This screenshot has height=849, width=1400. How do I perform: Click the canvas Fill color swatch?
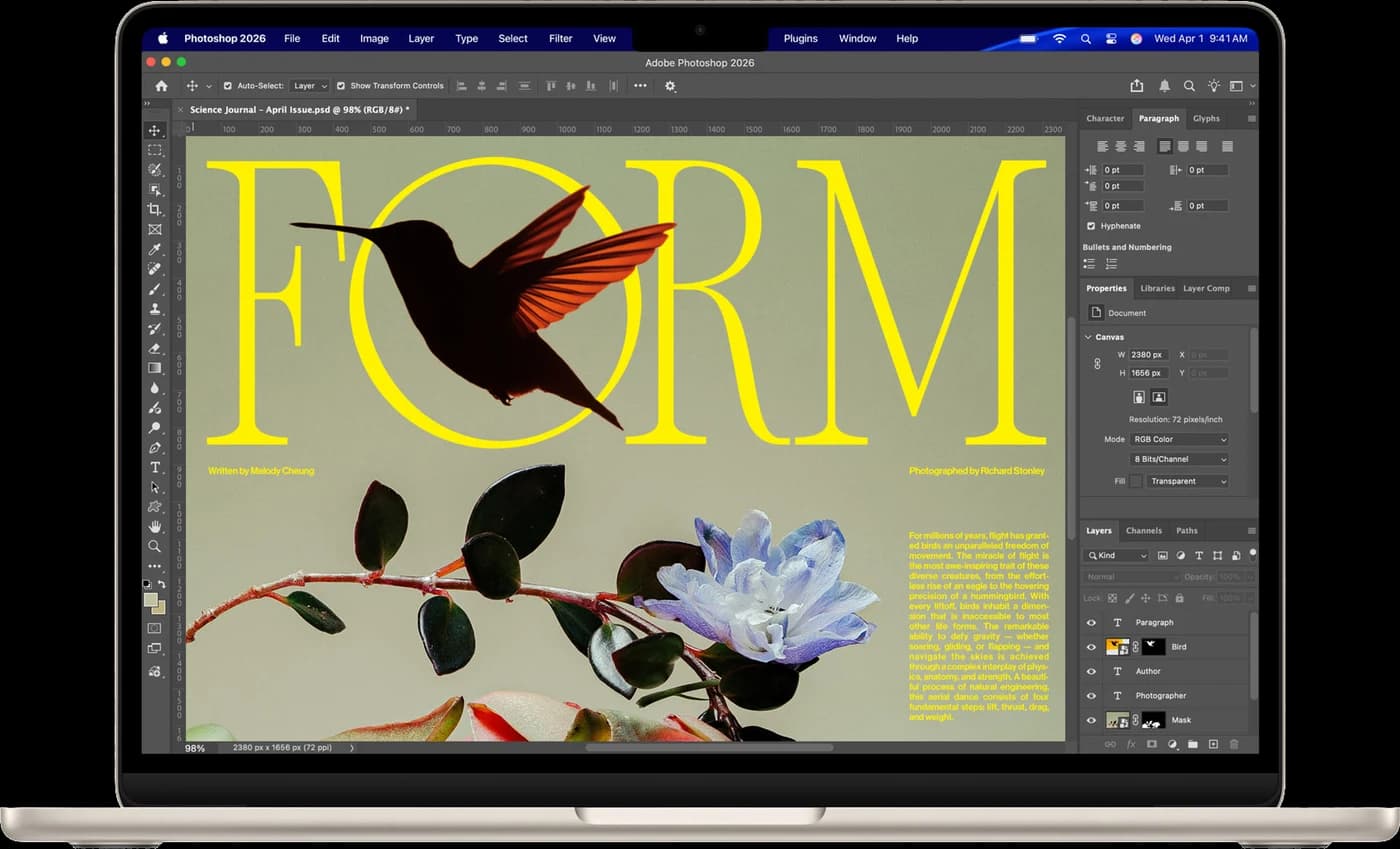[x=1136, y=481]
